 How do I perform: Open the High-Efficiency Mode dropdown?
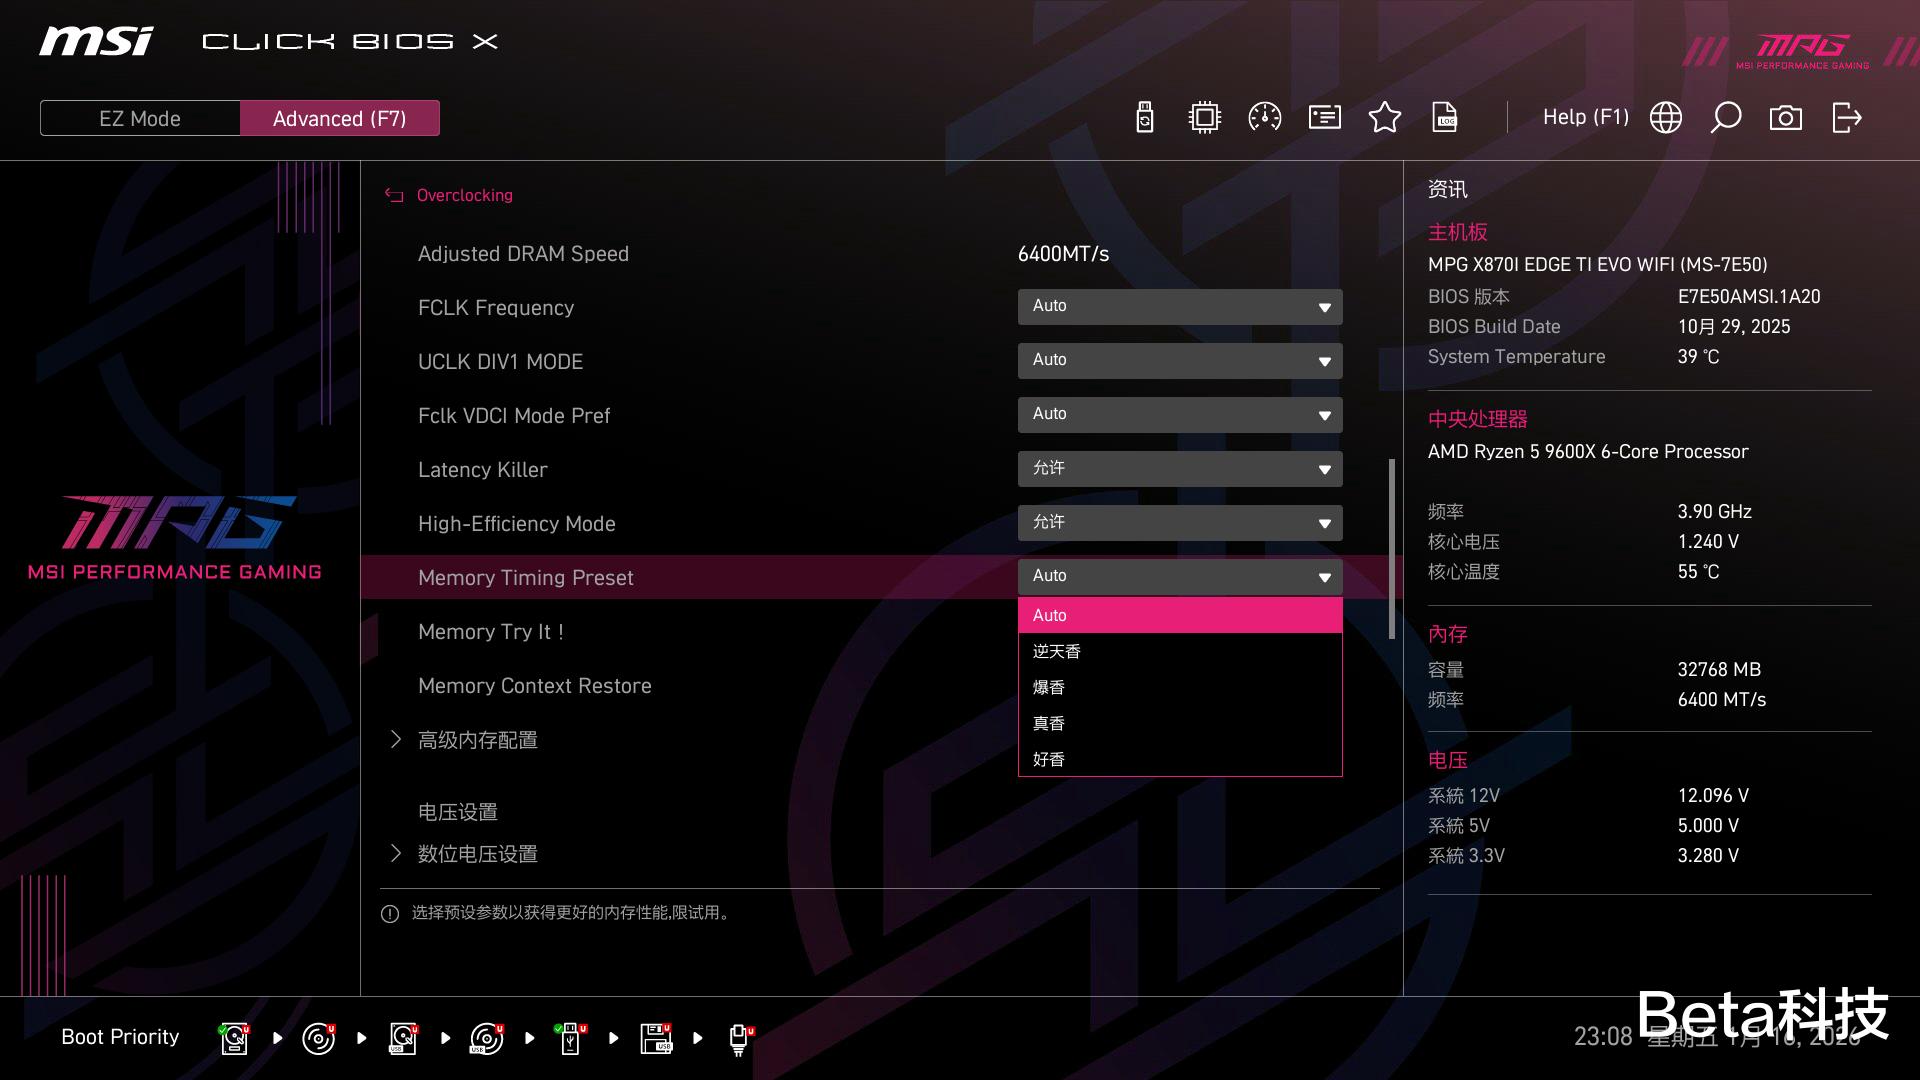[x=1180, y=523]
